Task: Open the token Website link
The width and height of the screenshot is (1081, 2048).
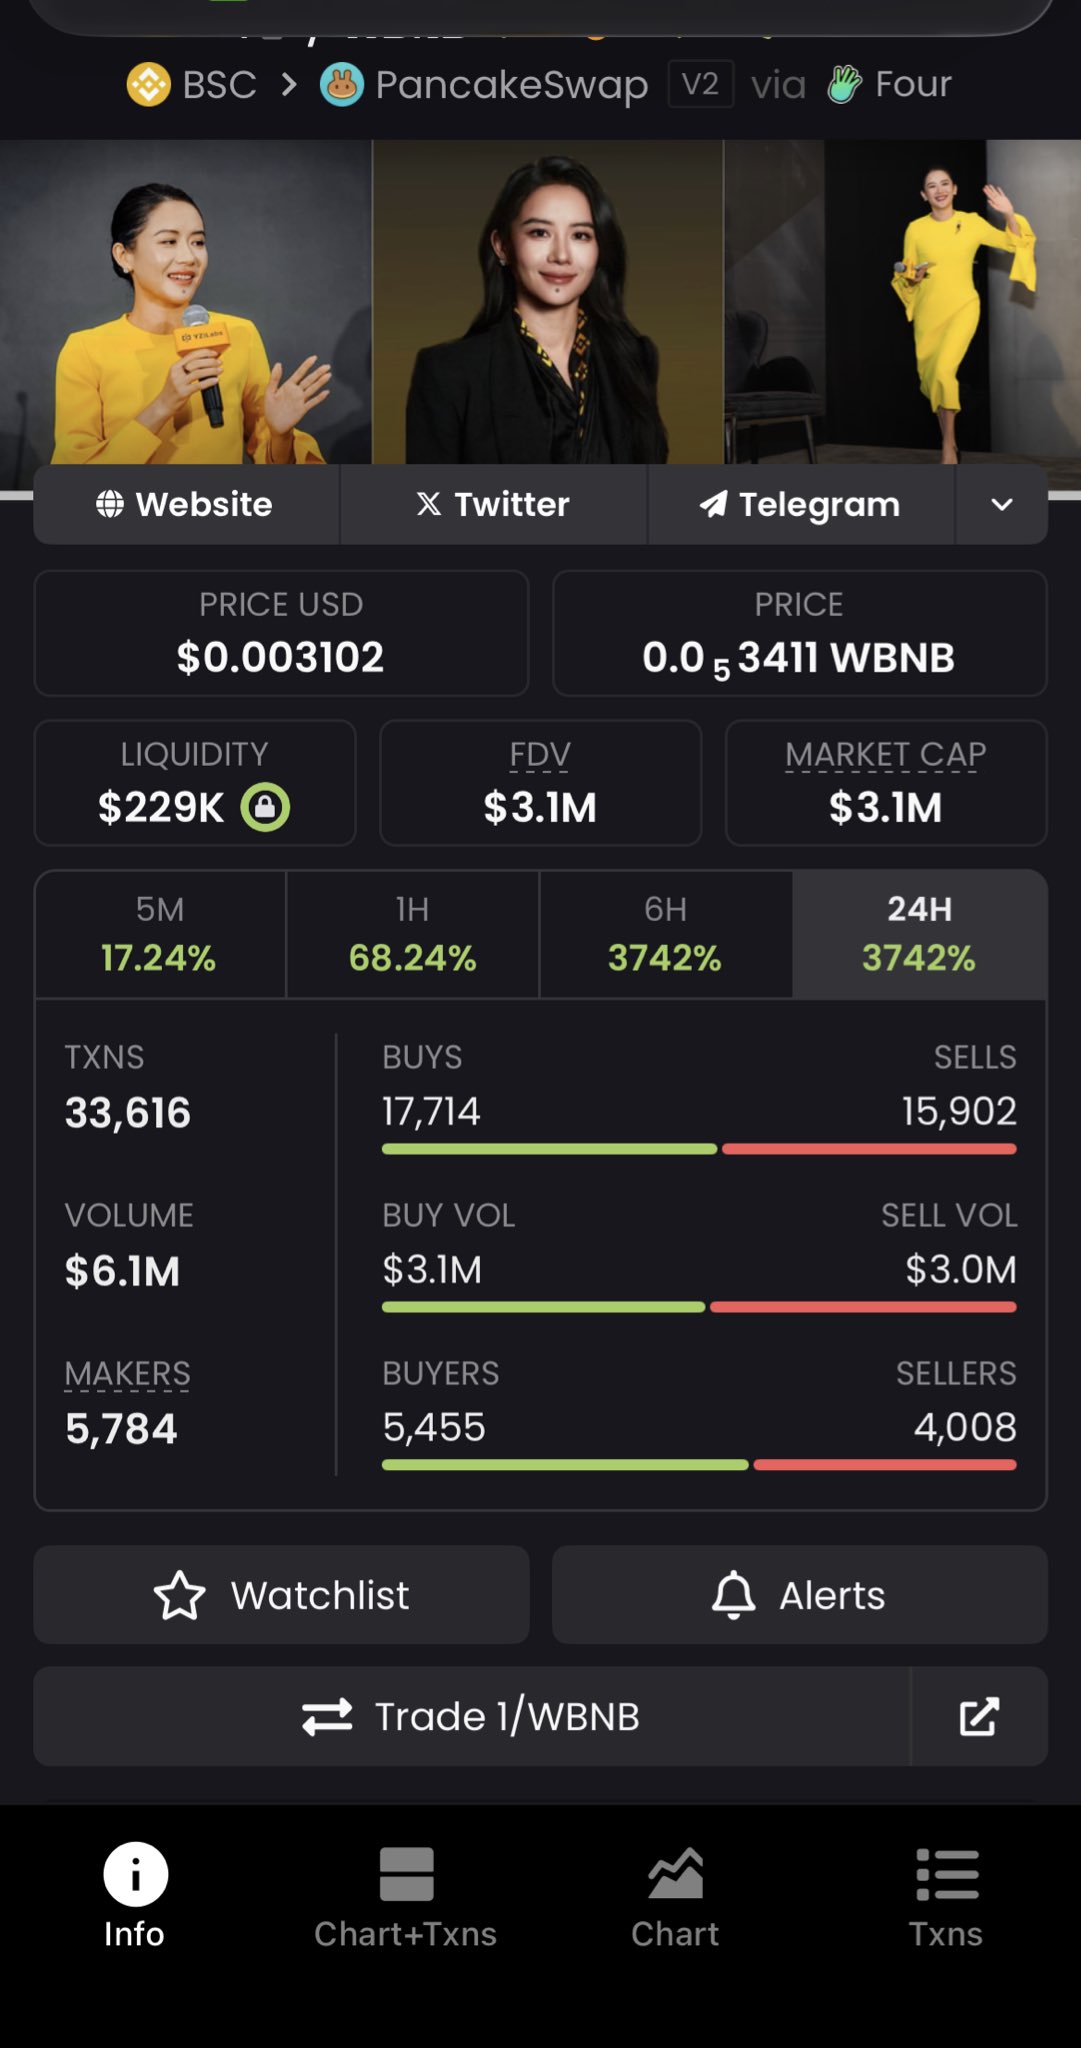Action: click(x=186, y=505)
